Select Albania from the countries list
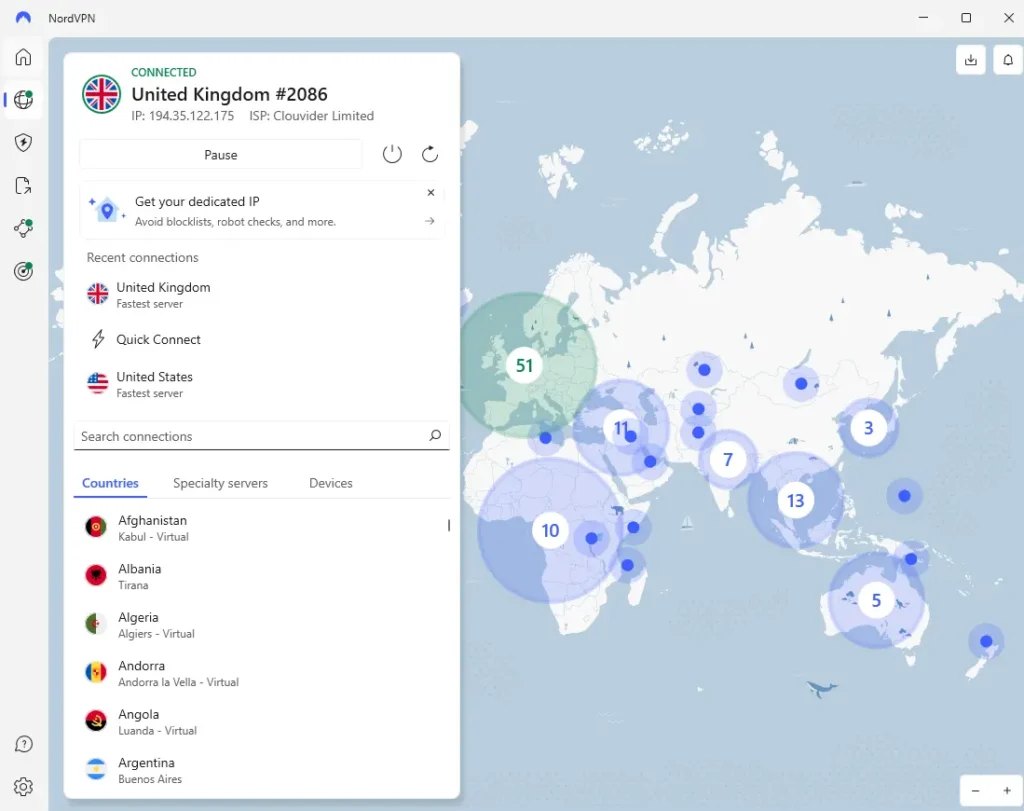 140,576
